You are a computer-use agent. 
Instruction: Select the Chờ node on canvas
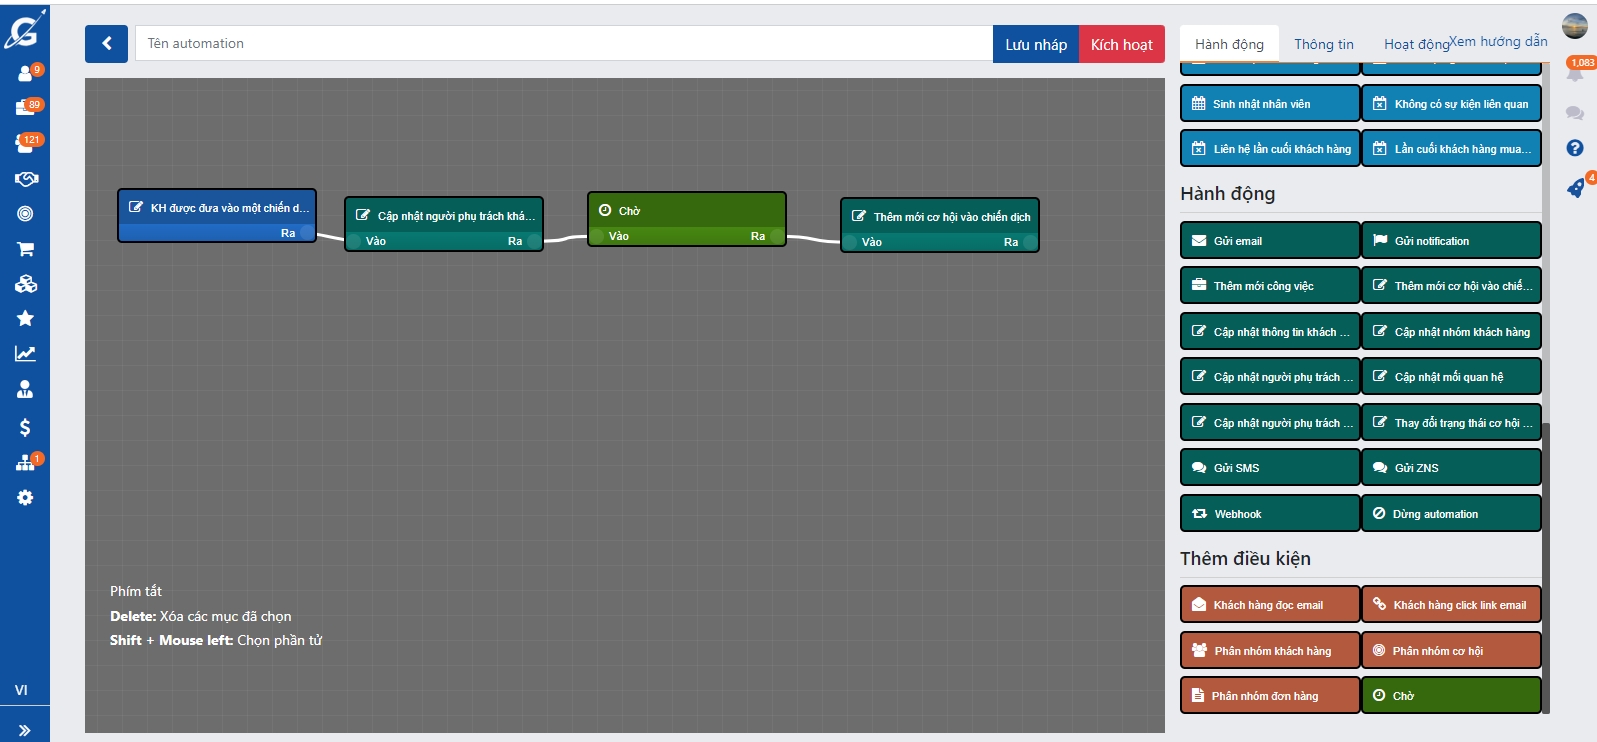pos(686,211)
